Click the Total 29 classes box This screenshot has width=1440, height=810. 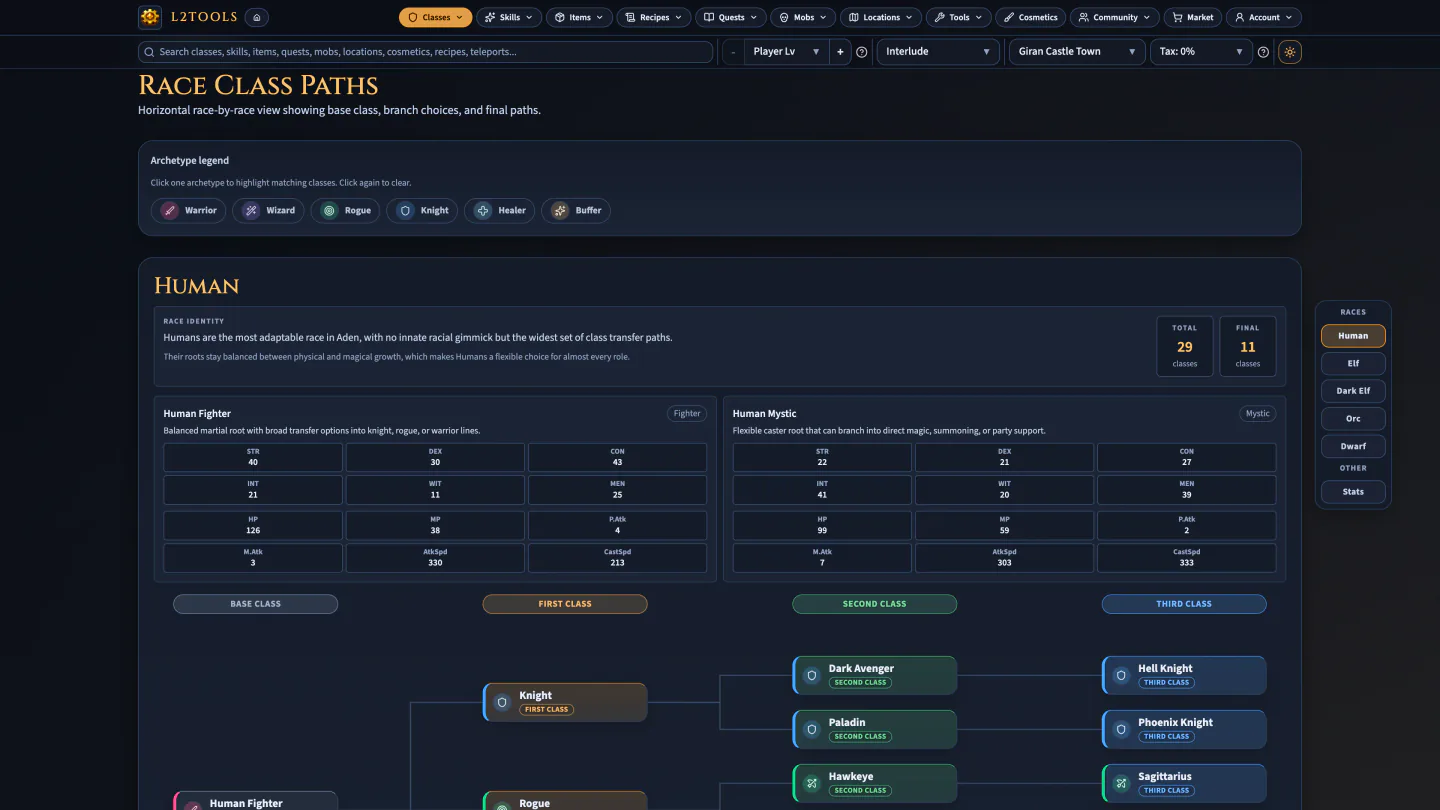[x=1185, y=347]
